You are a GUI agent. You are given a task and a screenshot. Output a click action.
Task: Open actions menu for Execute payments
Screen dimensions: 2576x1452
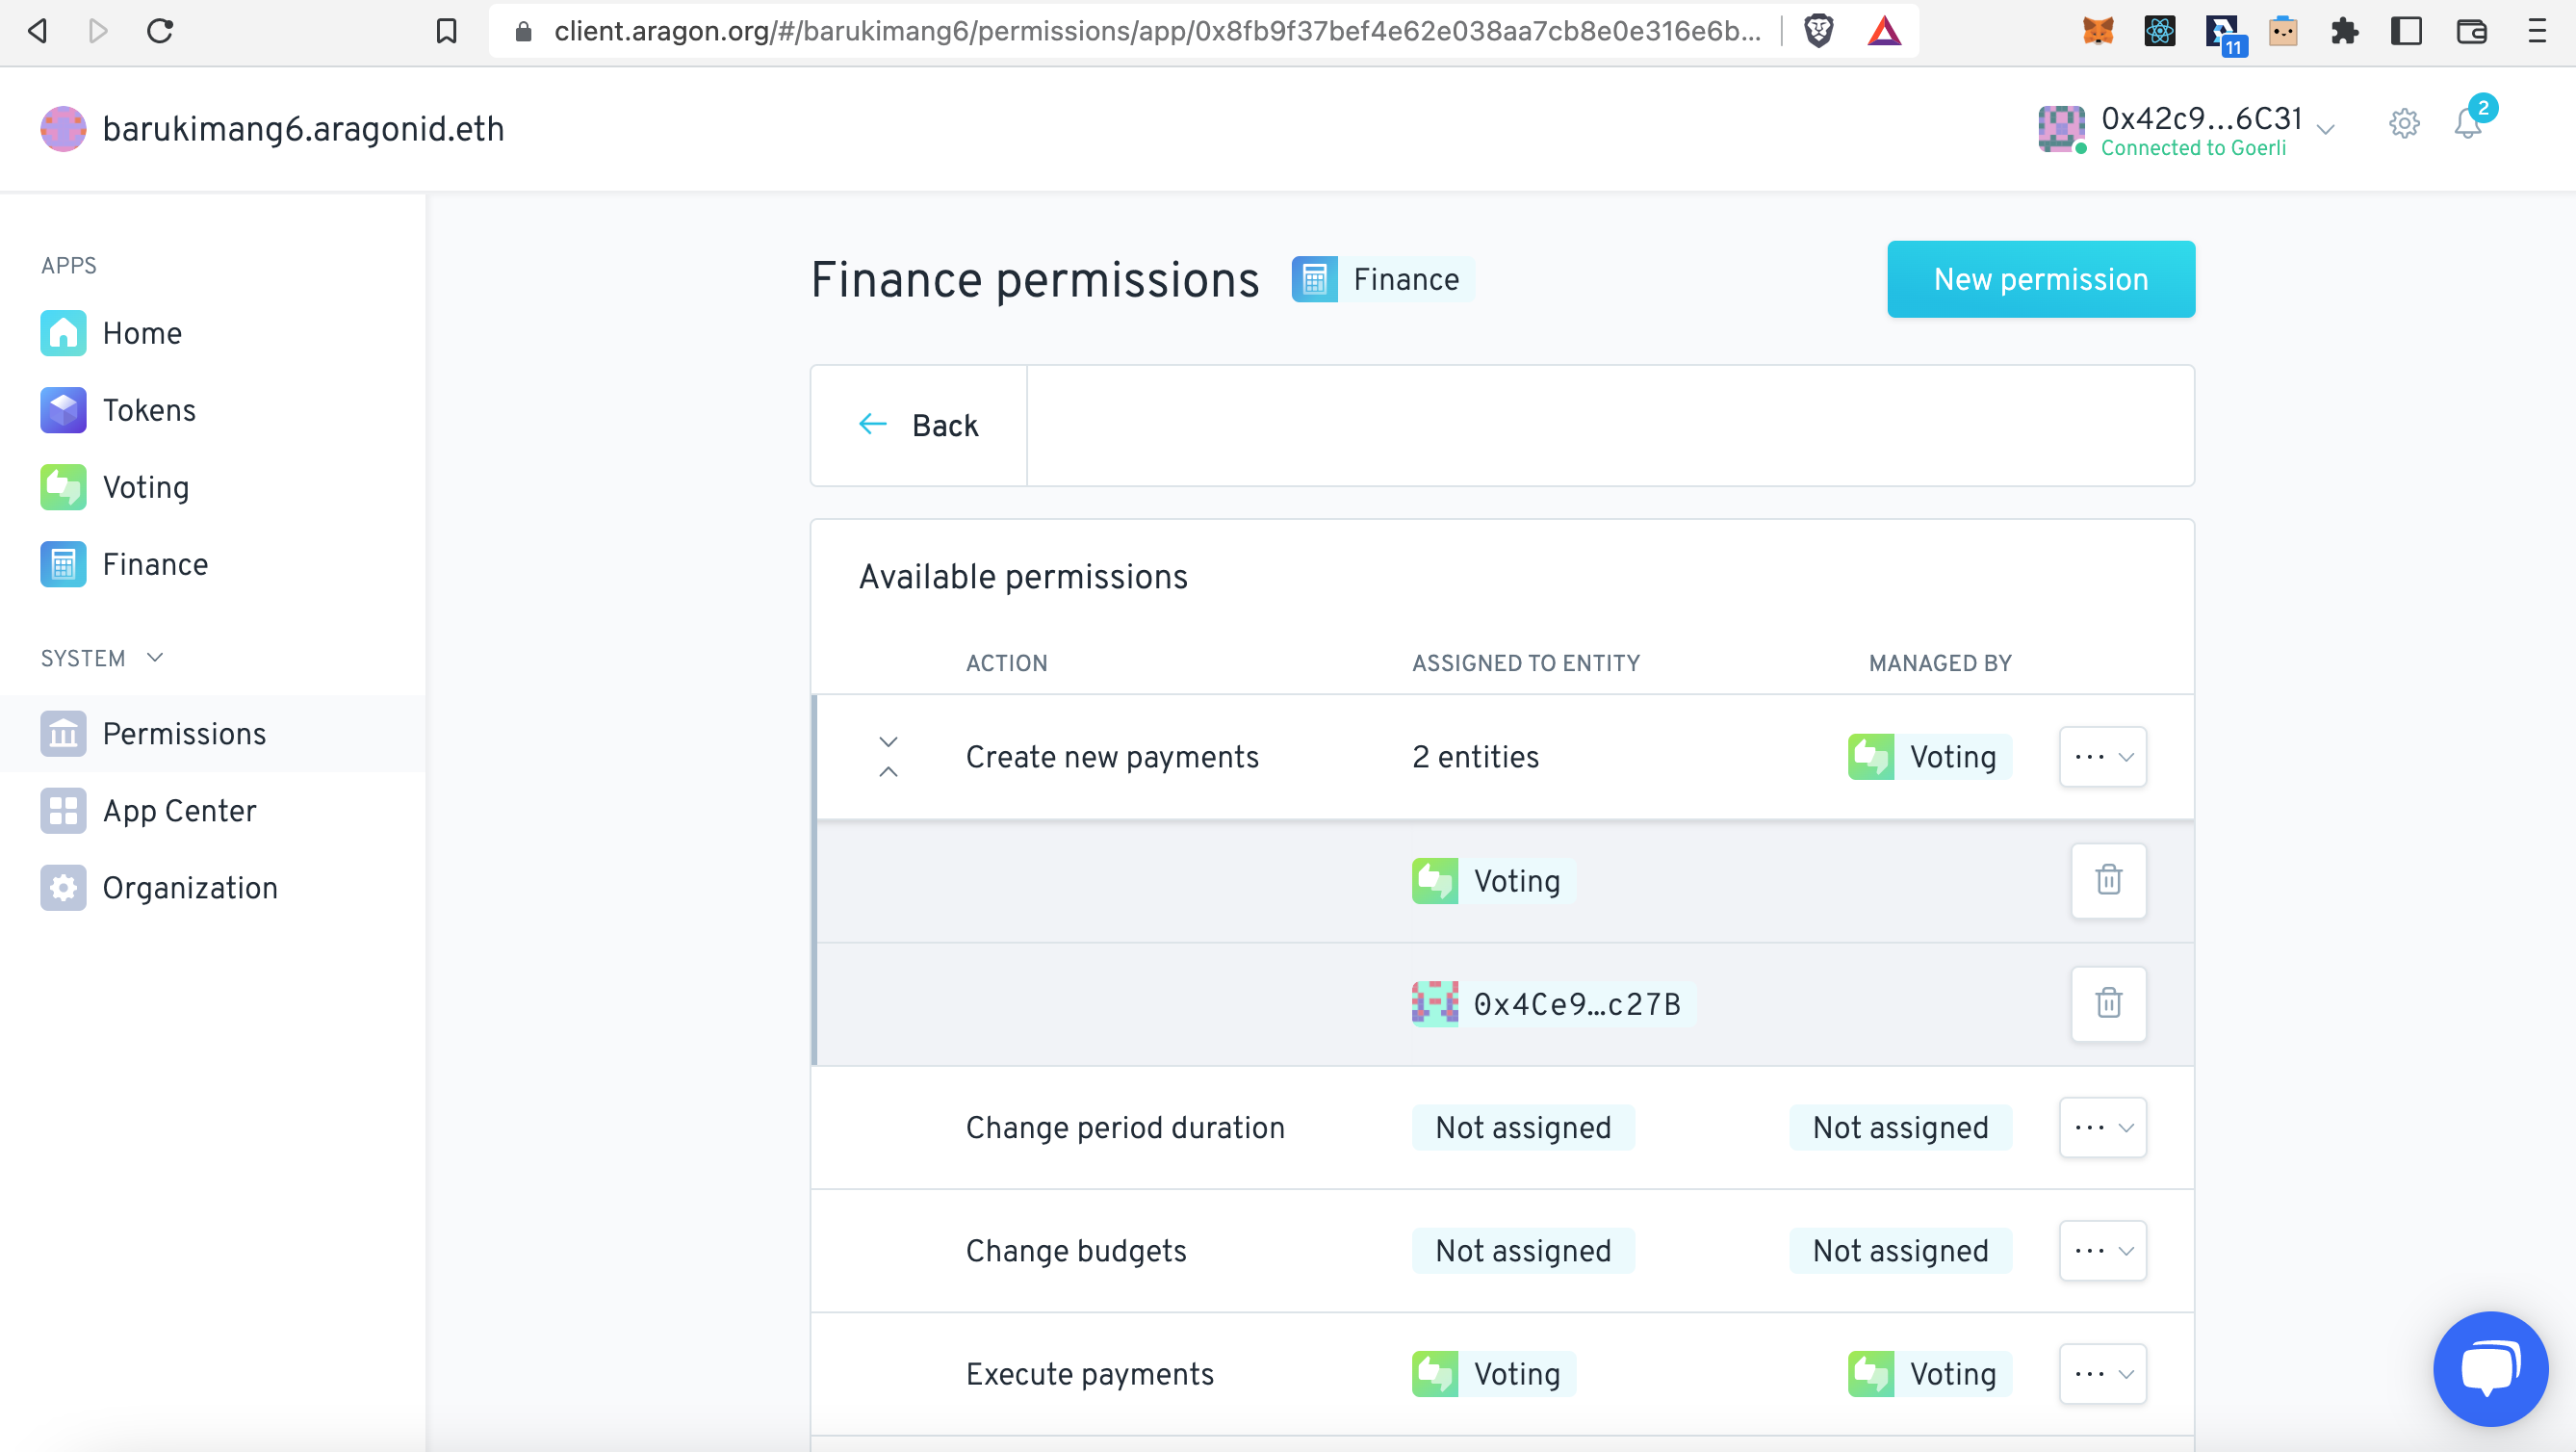(2102, 1374)
